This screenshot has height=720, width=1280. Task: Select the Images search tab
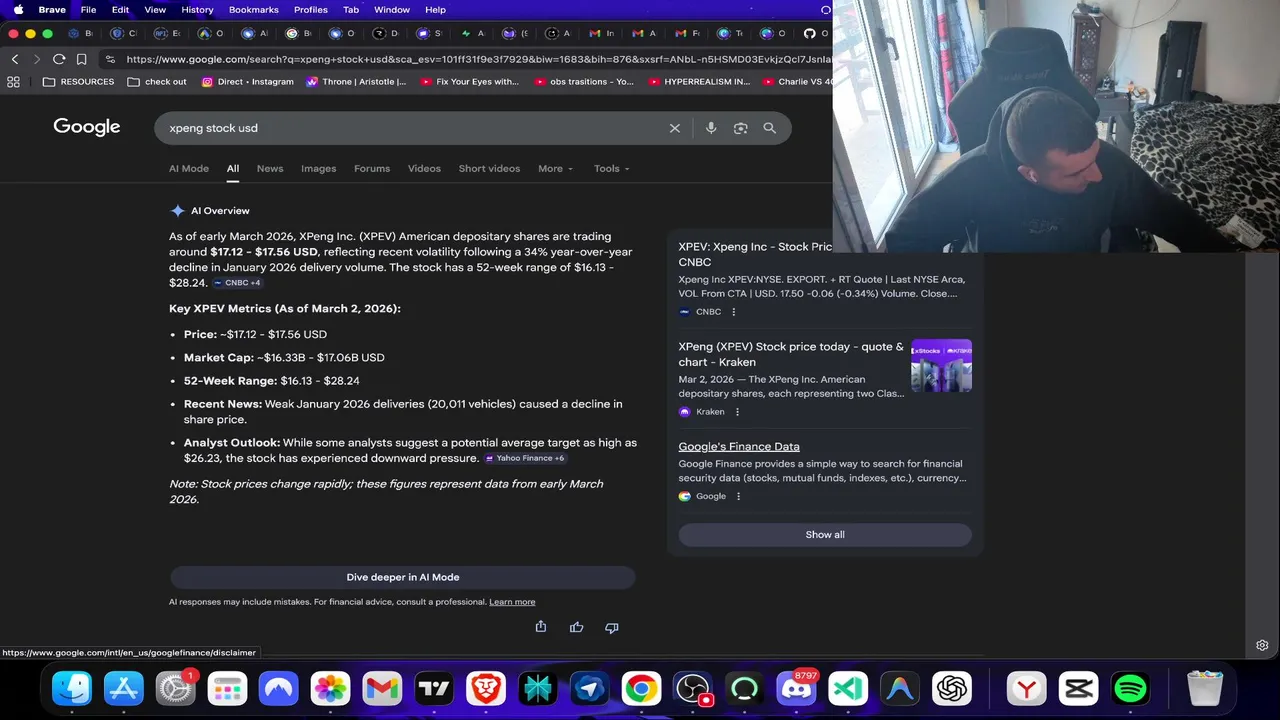pos(319,168)
